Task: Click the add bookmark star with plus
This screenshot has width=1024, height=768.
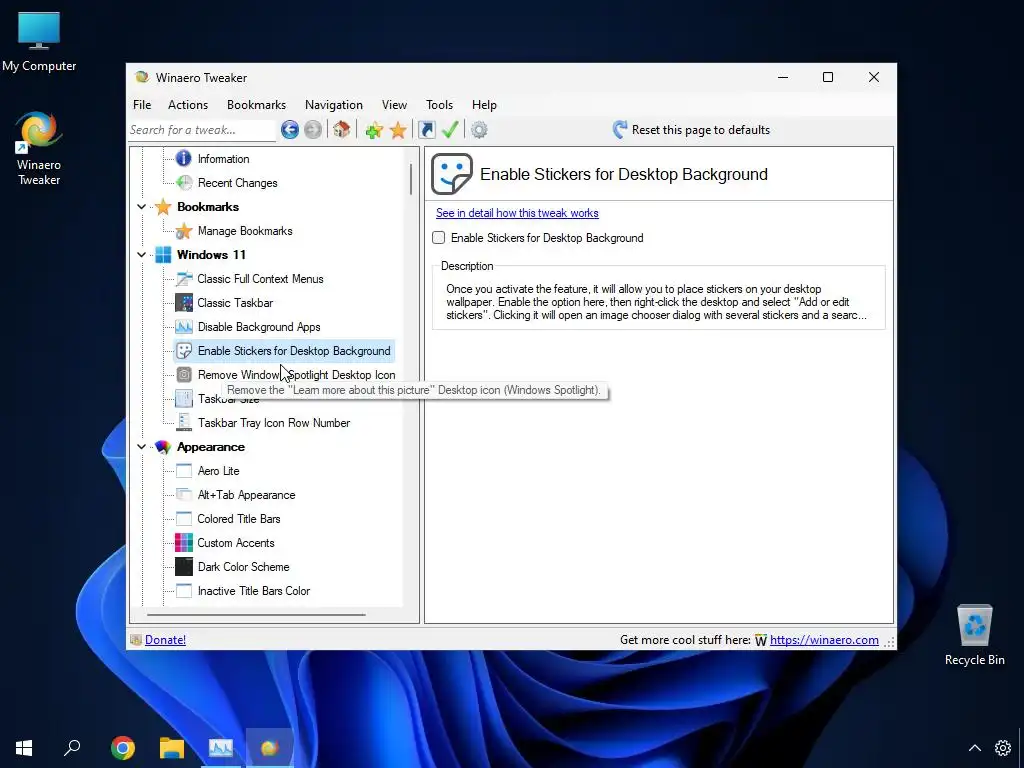Action: [x=374, y=131]
